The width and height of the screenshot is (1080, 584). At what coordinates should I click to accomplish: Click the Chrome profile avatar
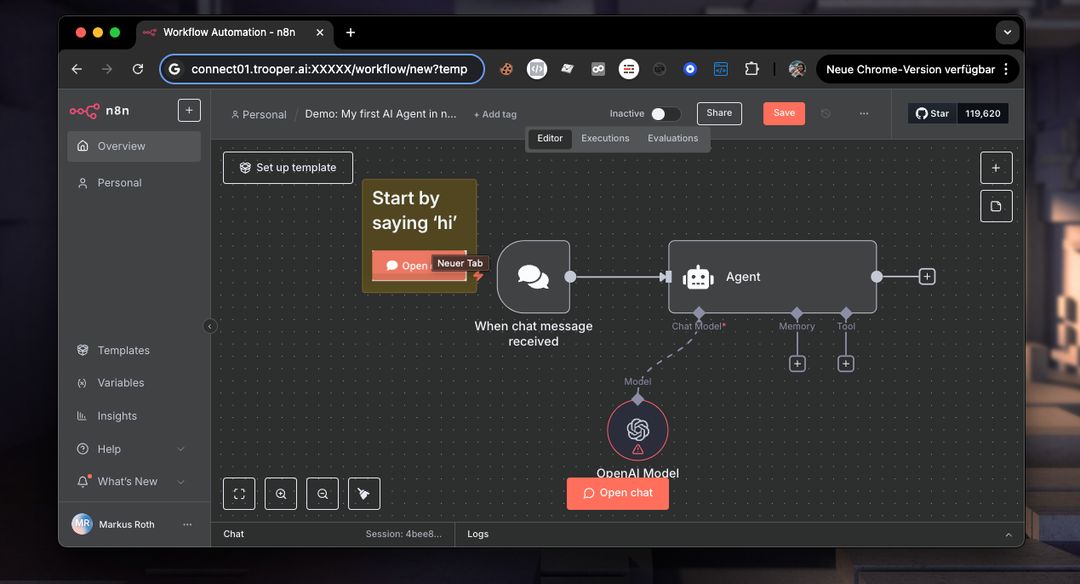pos(797,69)
